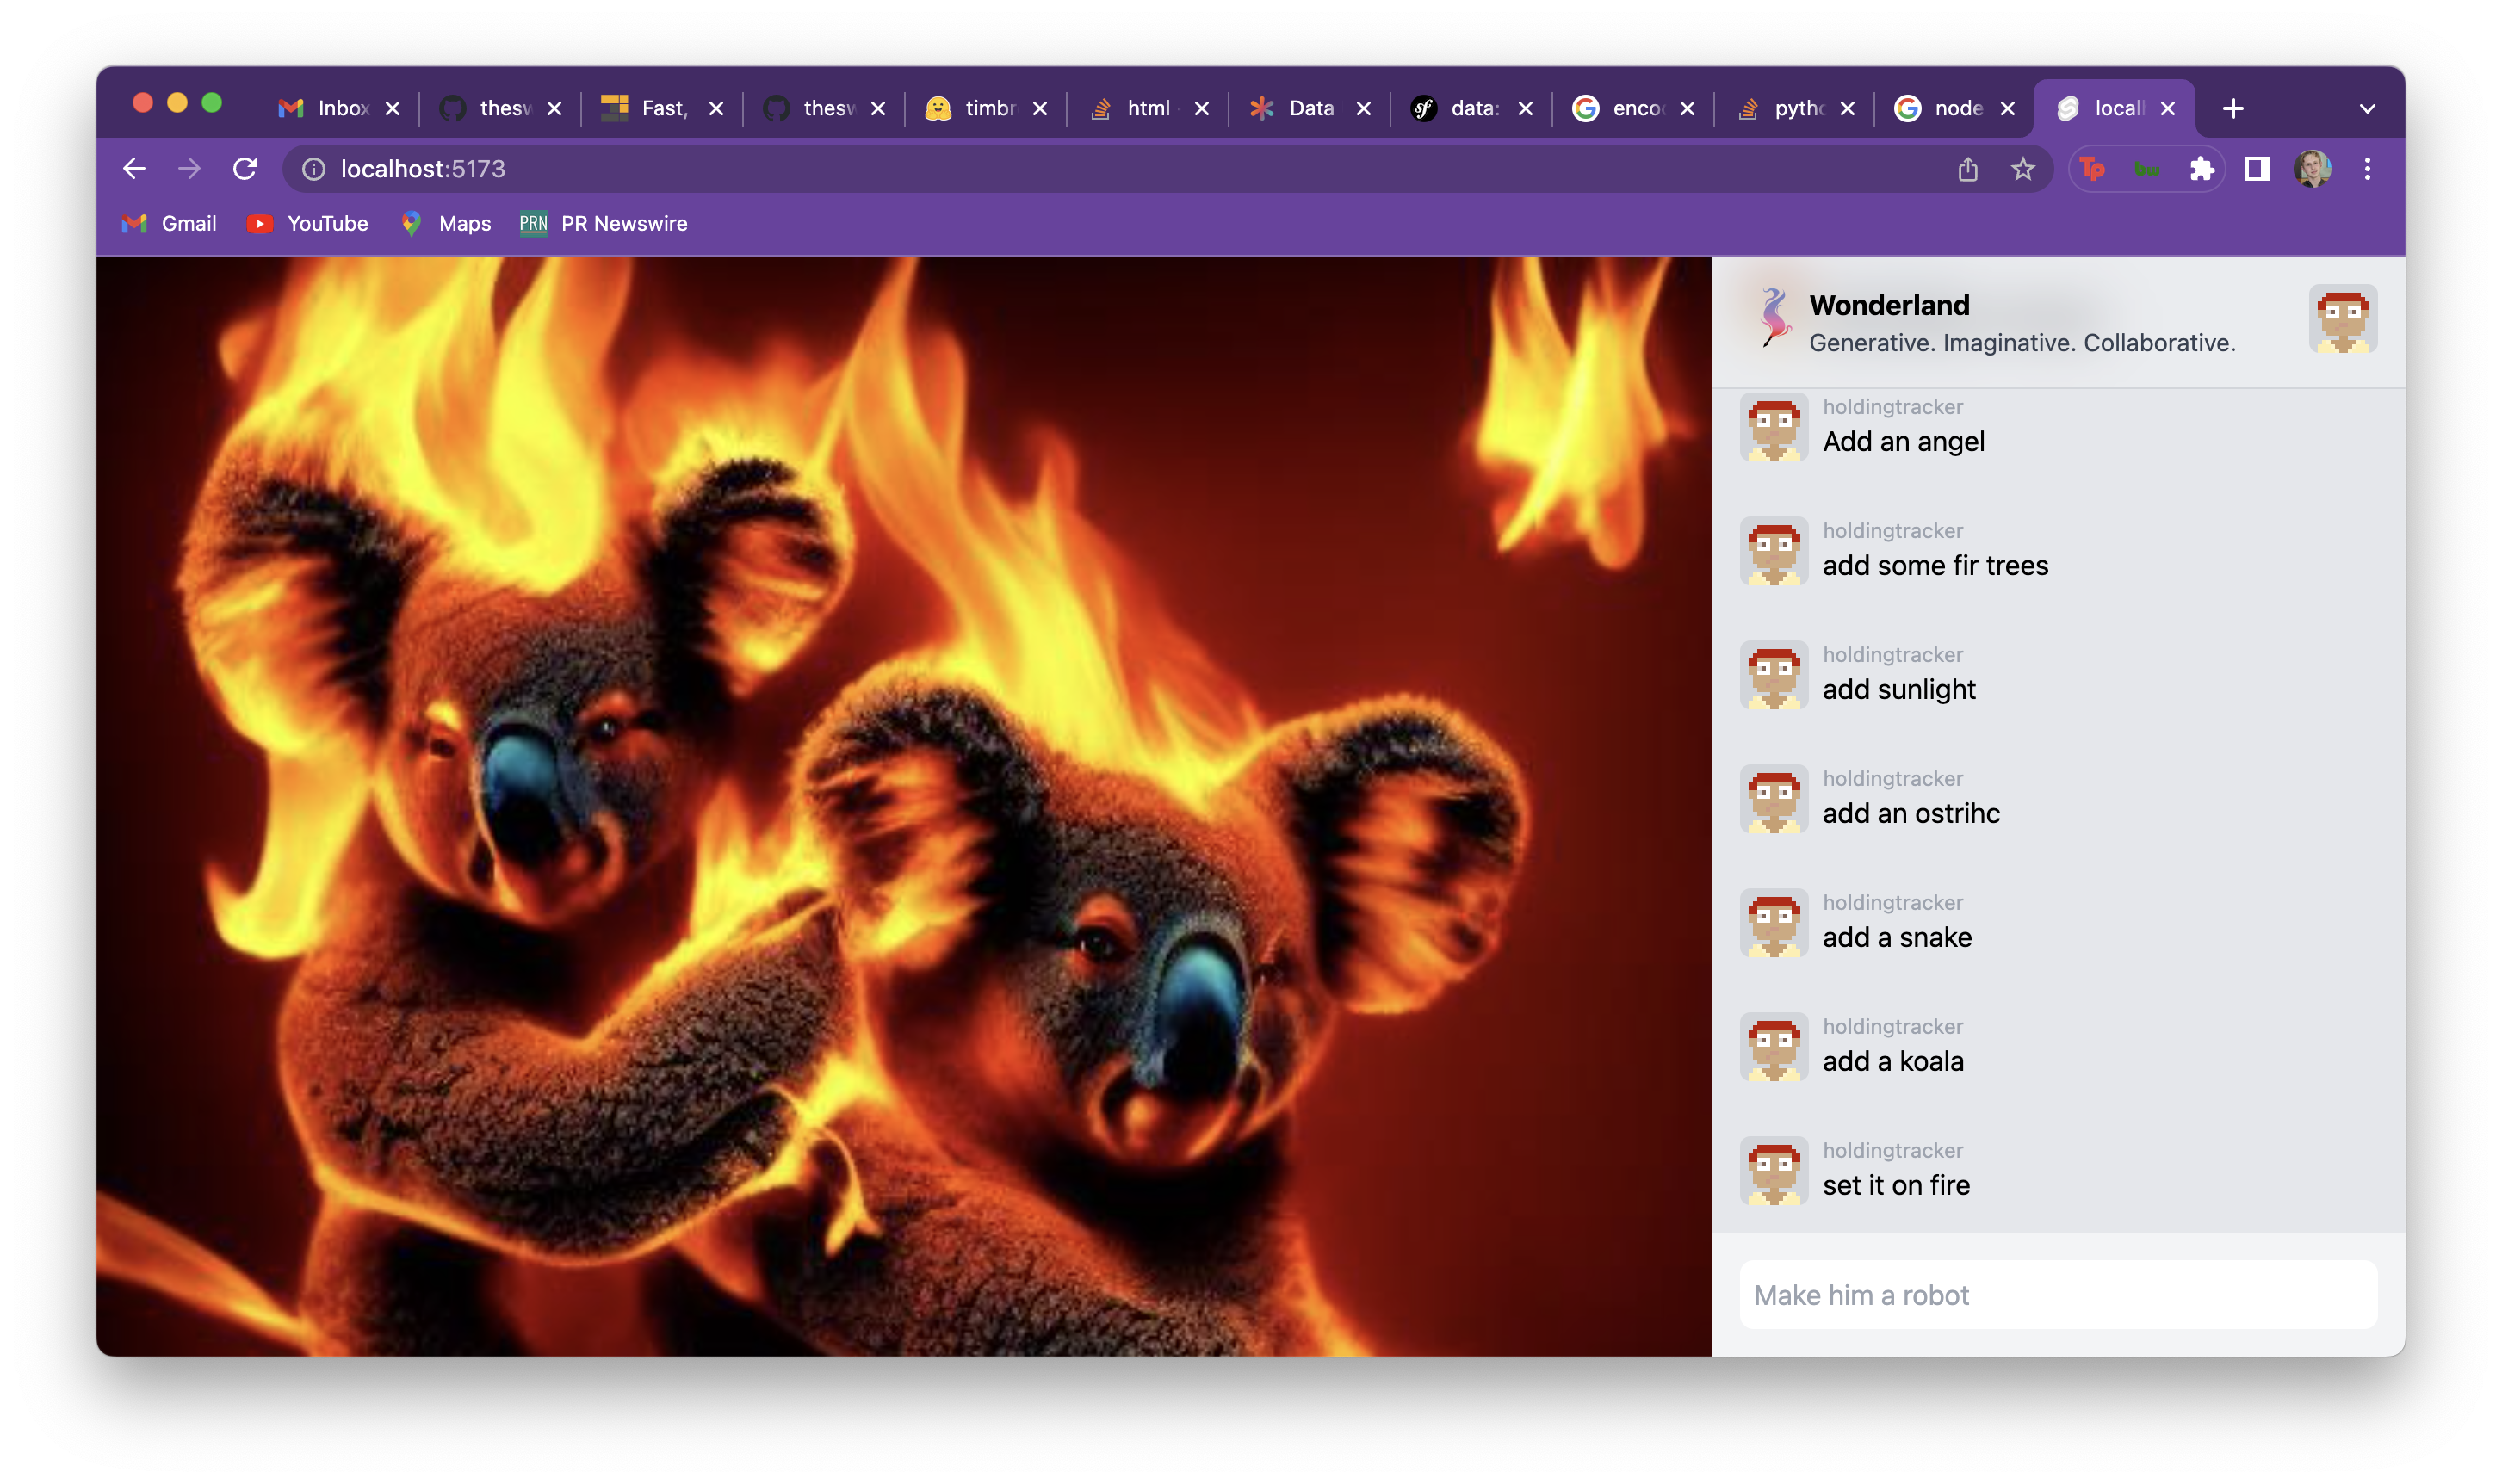The width and height of the screenshot is (2502, 1484).
Task: Expand the tab search chevron
Action: [2367, 108]
